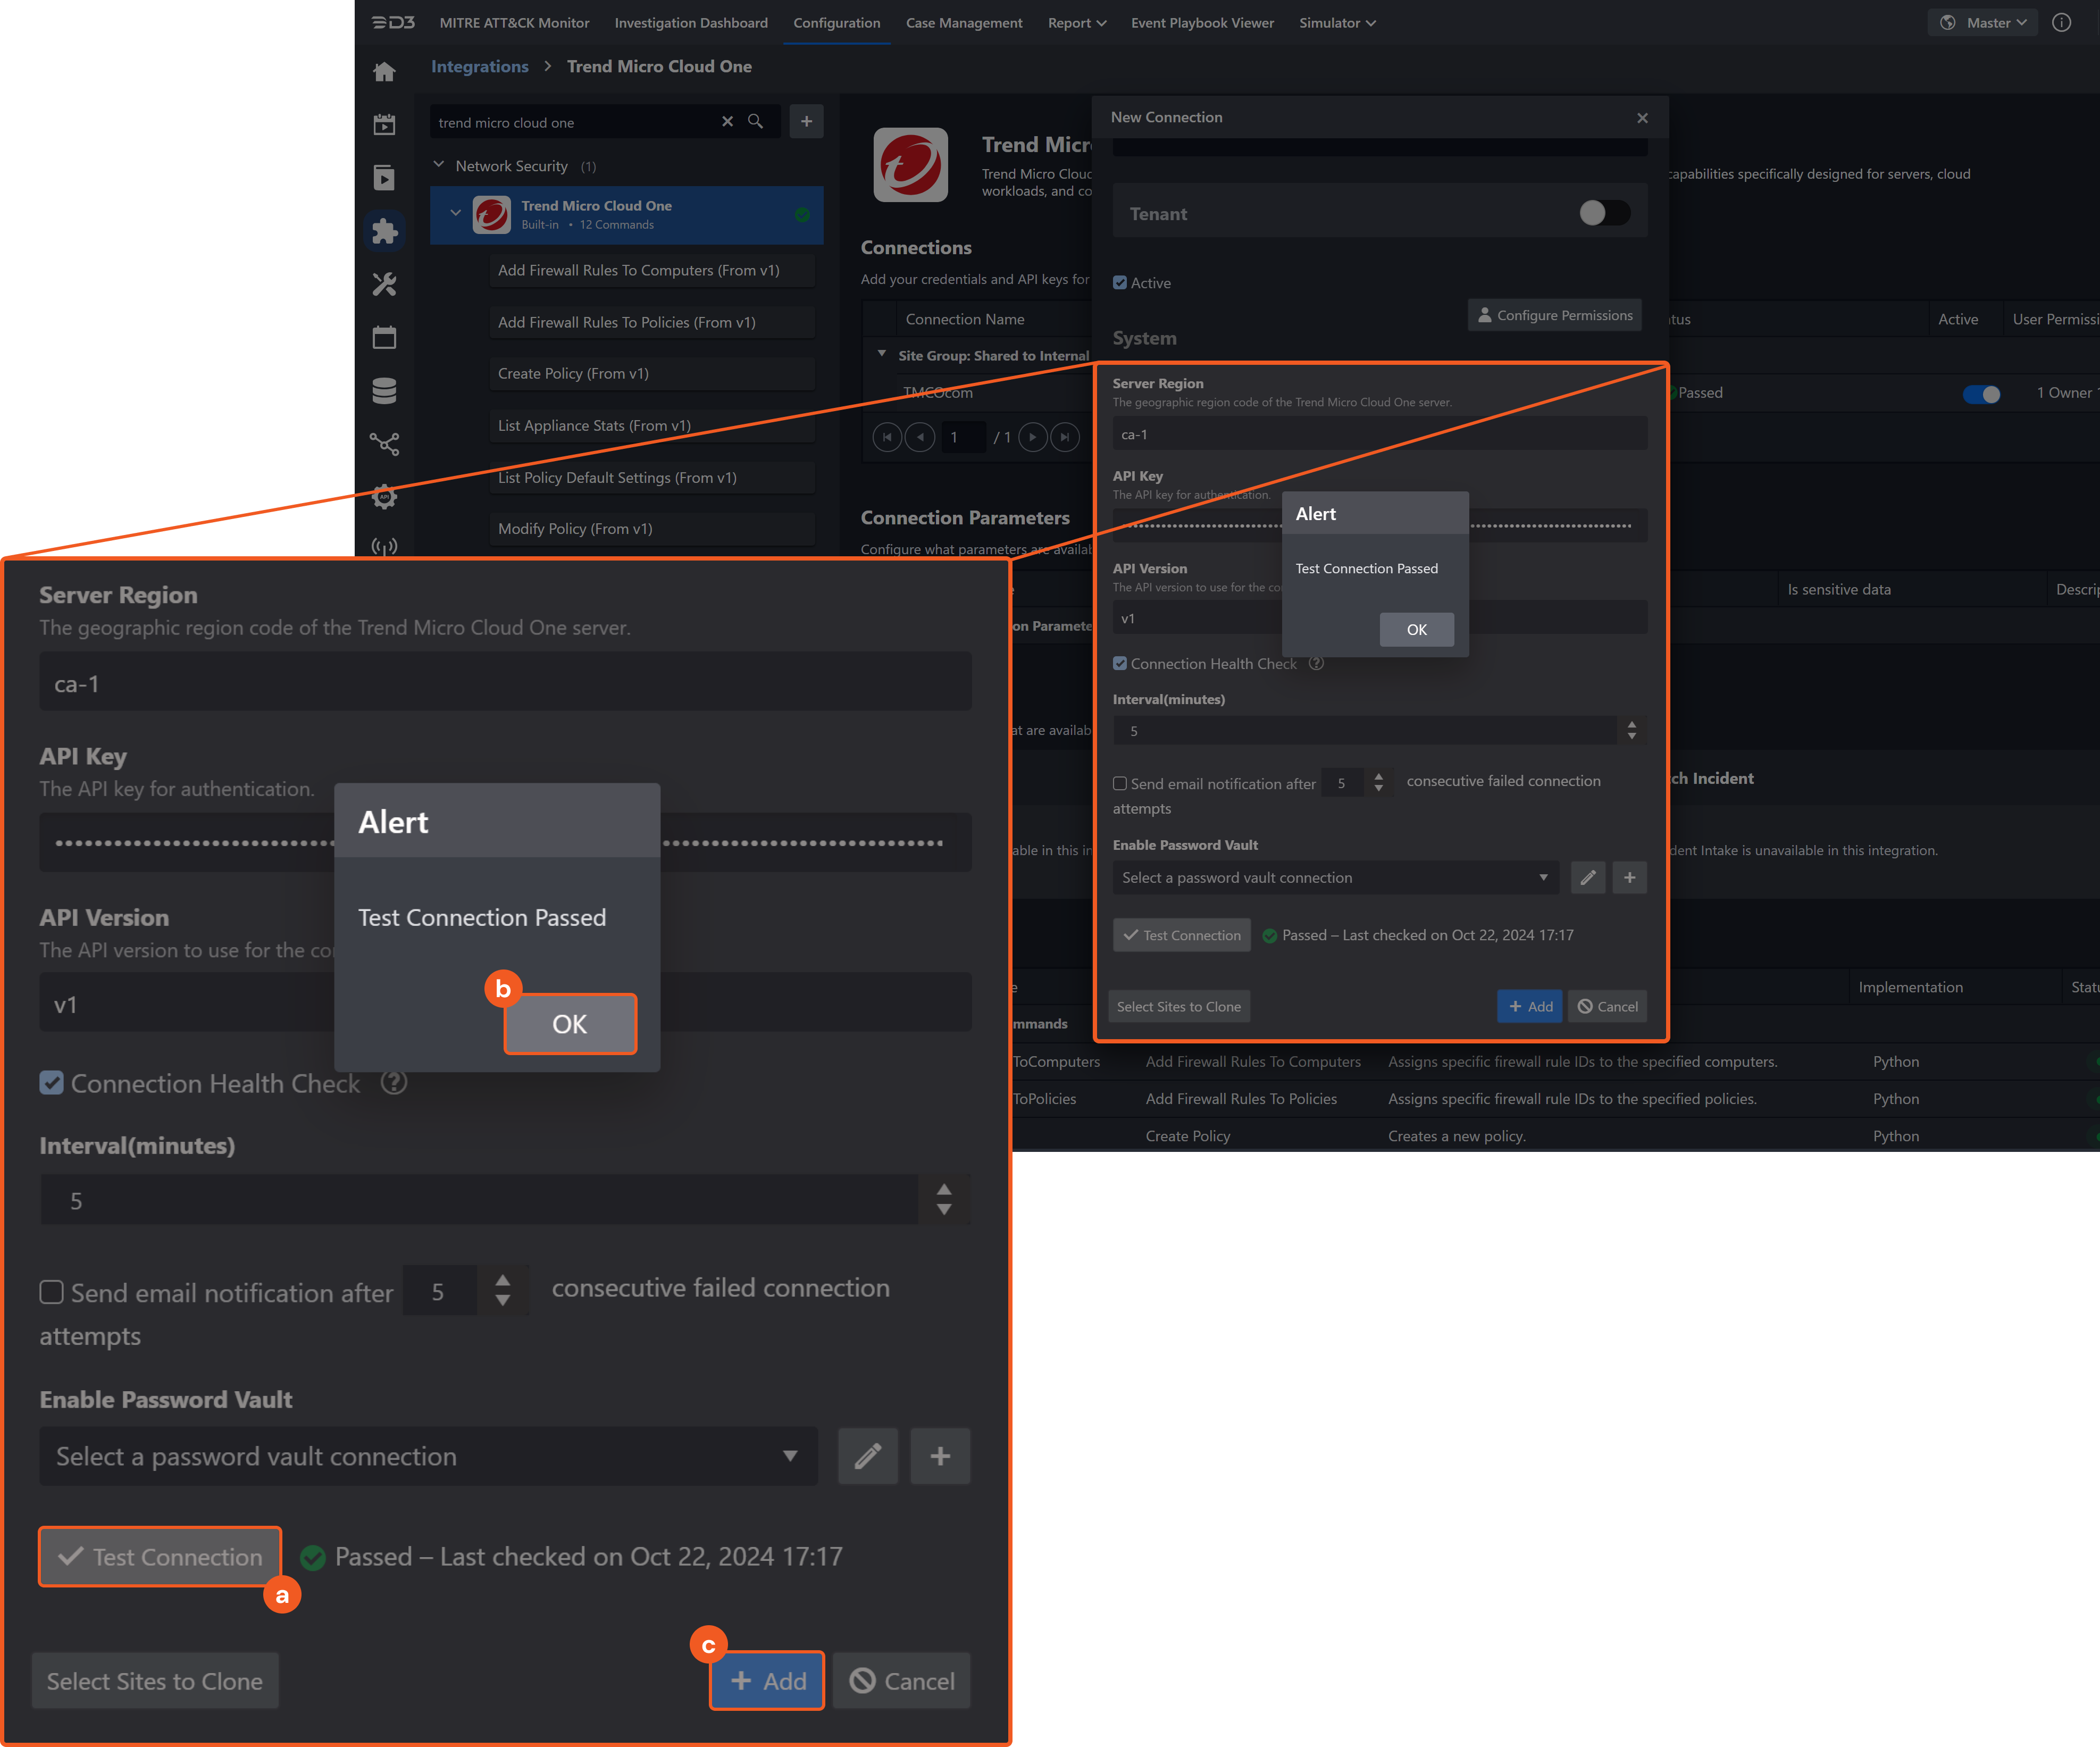Open the database stack icon in the sidebar
The image size is (2100, 1747).
(x=384, y=391)
